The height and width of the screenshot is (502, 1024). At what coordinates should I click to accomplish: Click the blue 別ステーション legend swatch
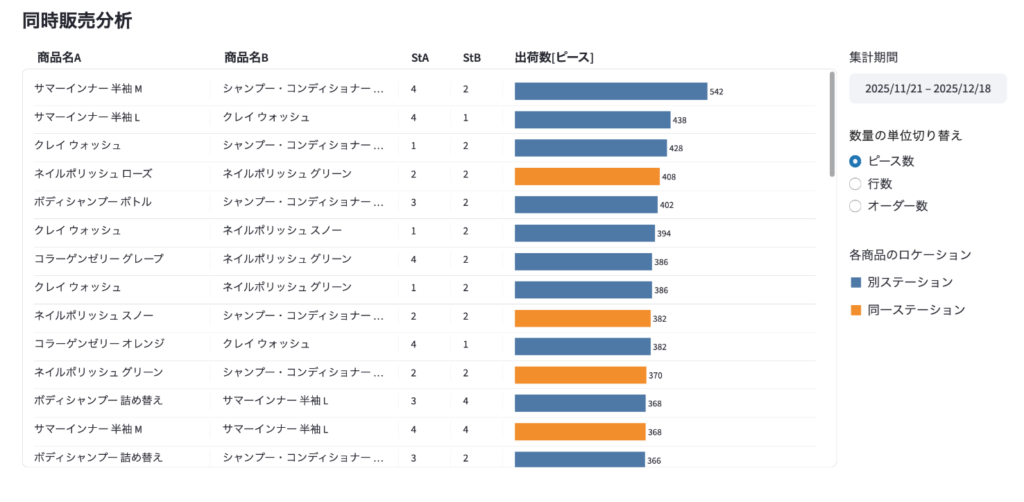(x=855, y=282)
